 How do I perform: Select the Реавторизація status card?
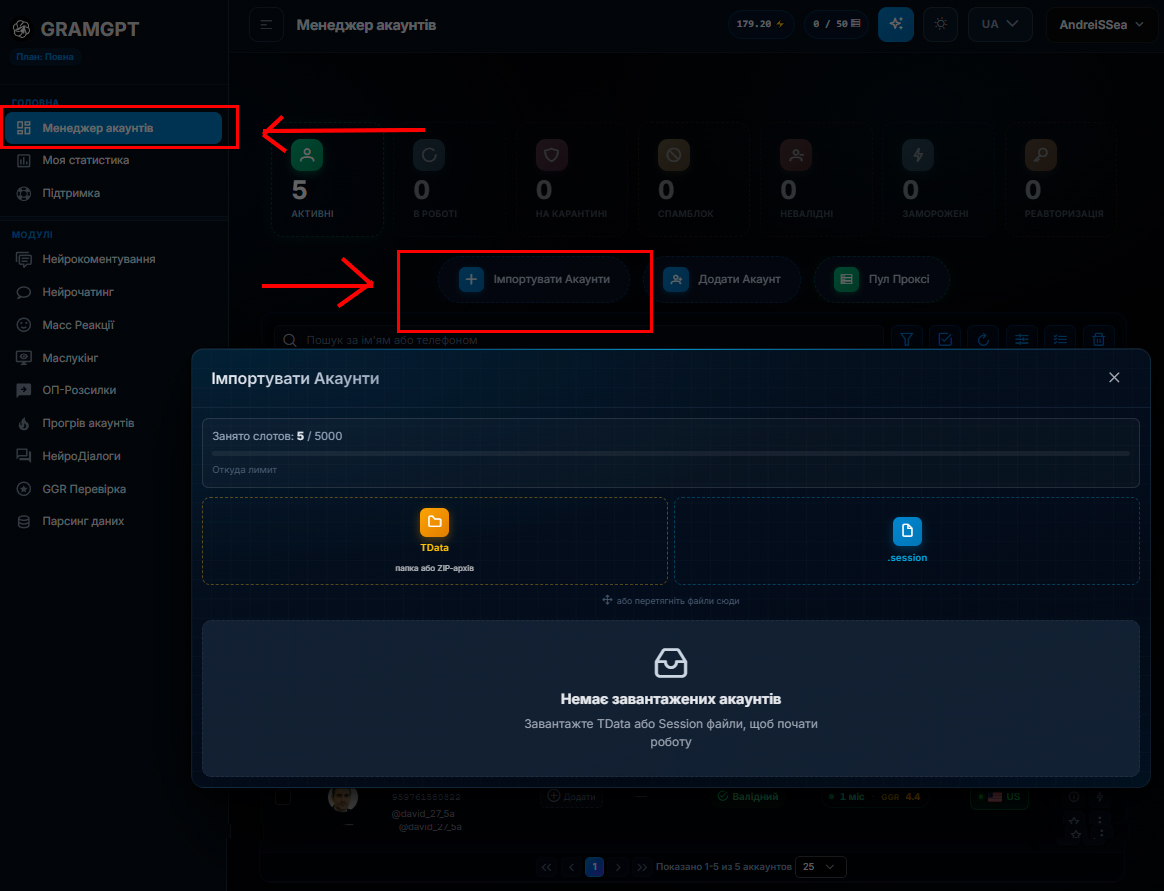click(x=1060, y=180)
